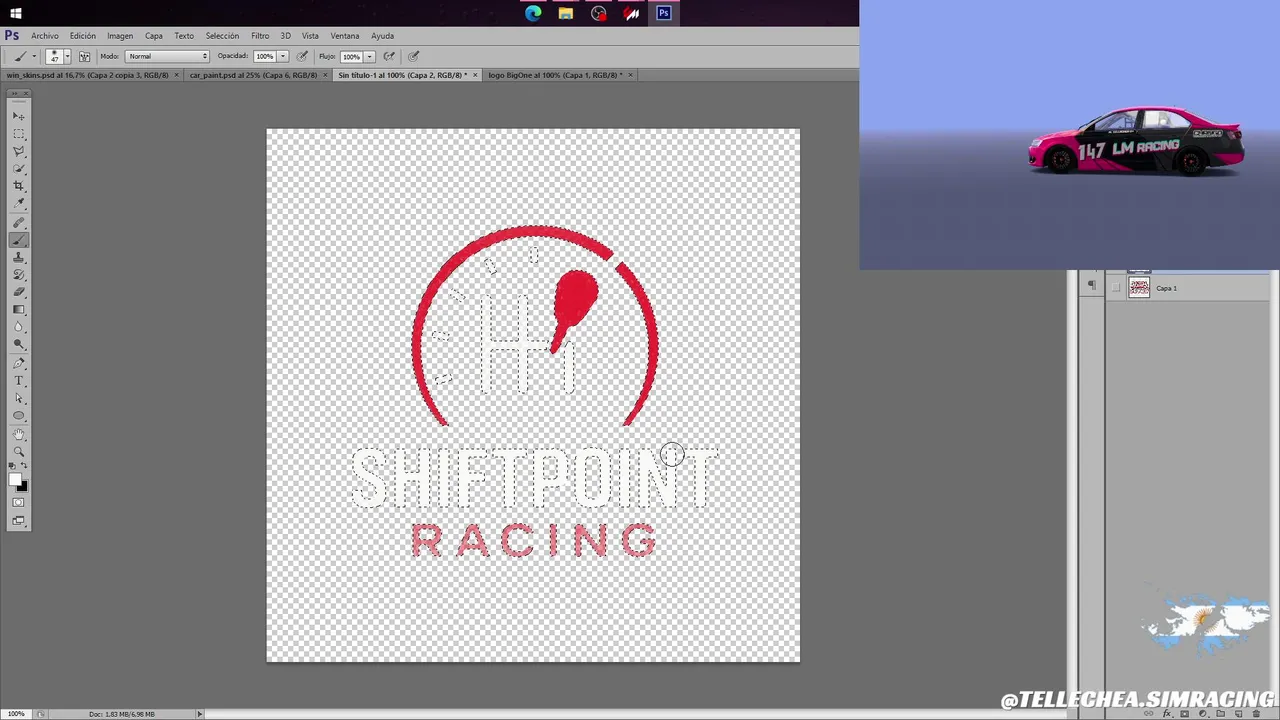
Task: Select the Clone Stamp tool
Action: coord(19,258)
